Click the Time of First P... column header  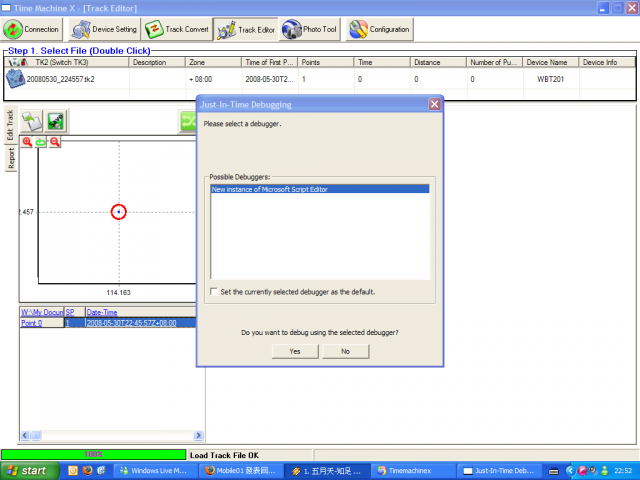(269, 62)
